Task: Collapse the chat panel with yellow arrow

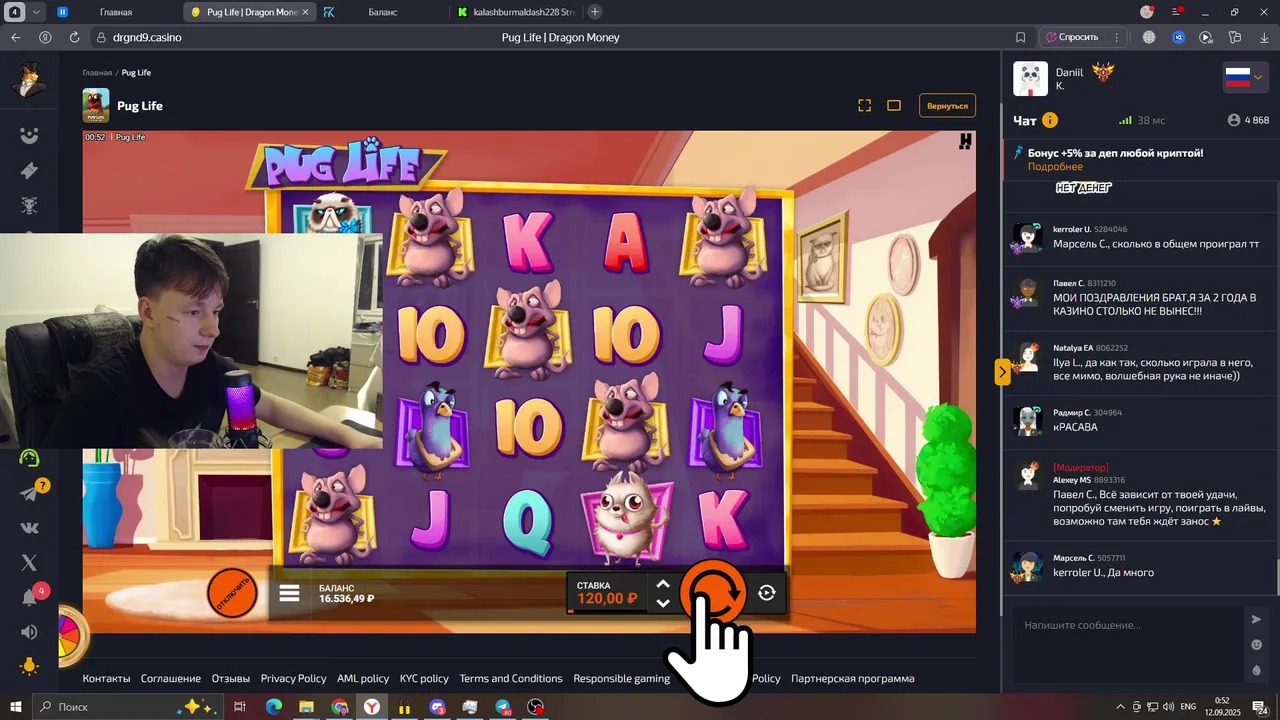Action: click(x=1002, y=372)
